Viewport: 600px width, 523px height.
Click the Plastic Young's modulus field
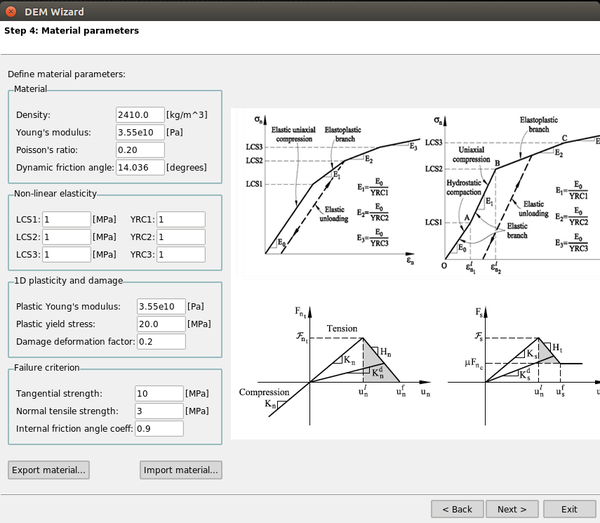click(x=160, y=306)
